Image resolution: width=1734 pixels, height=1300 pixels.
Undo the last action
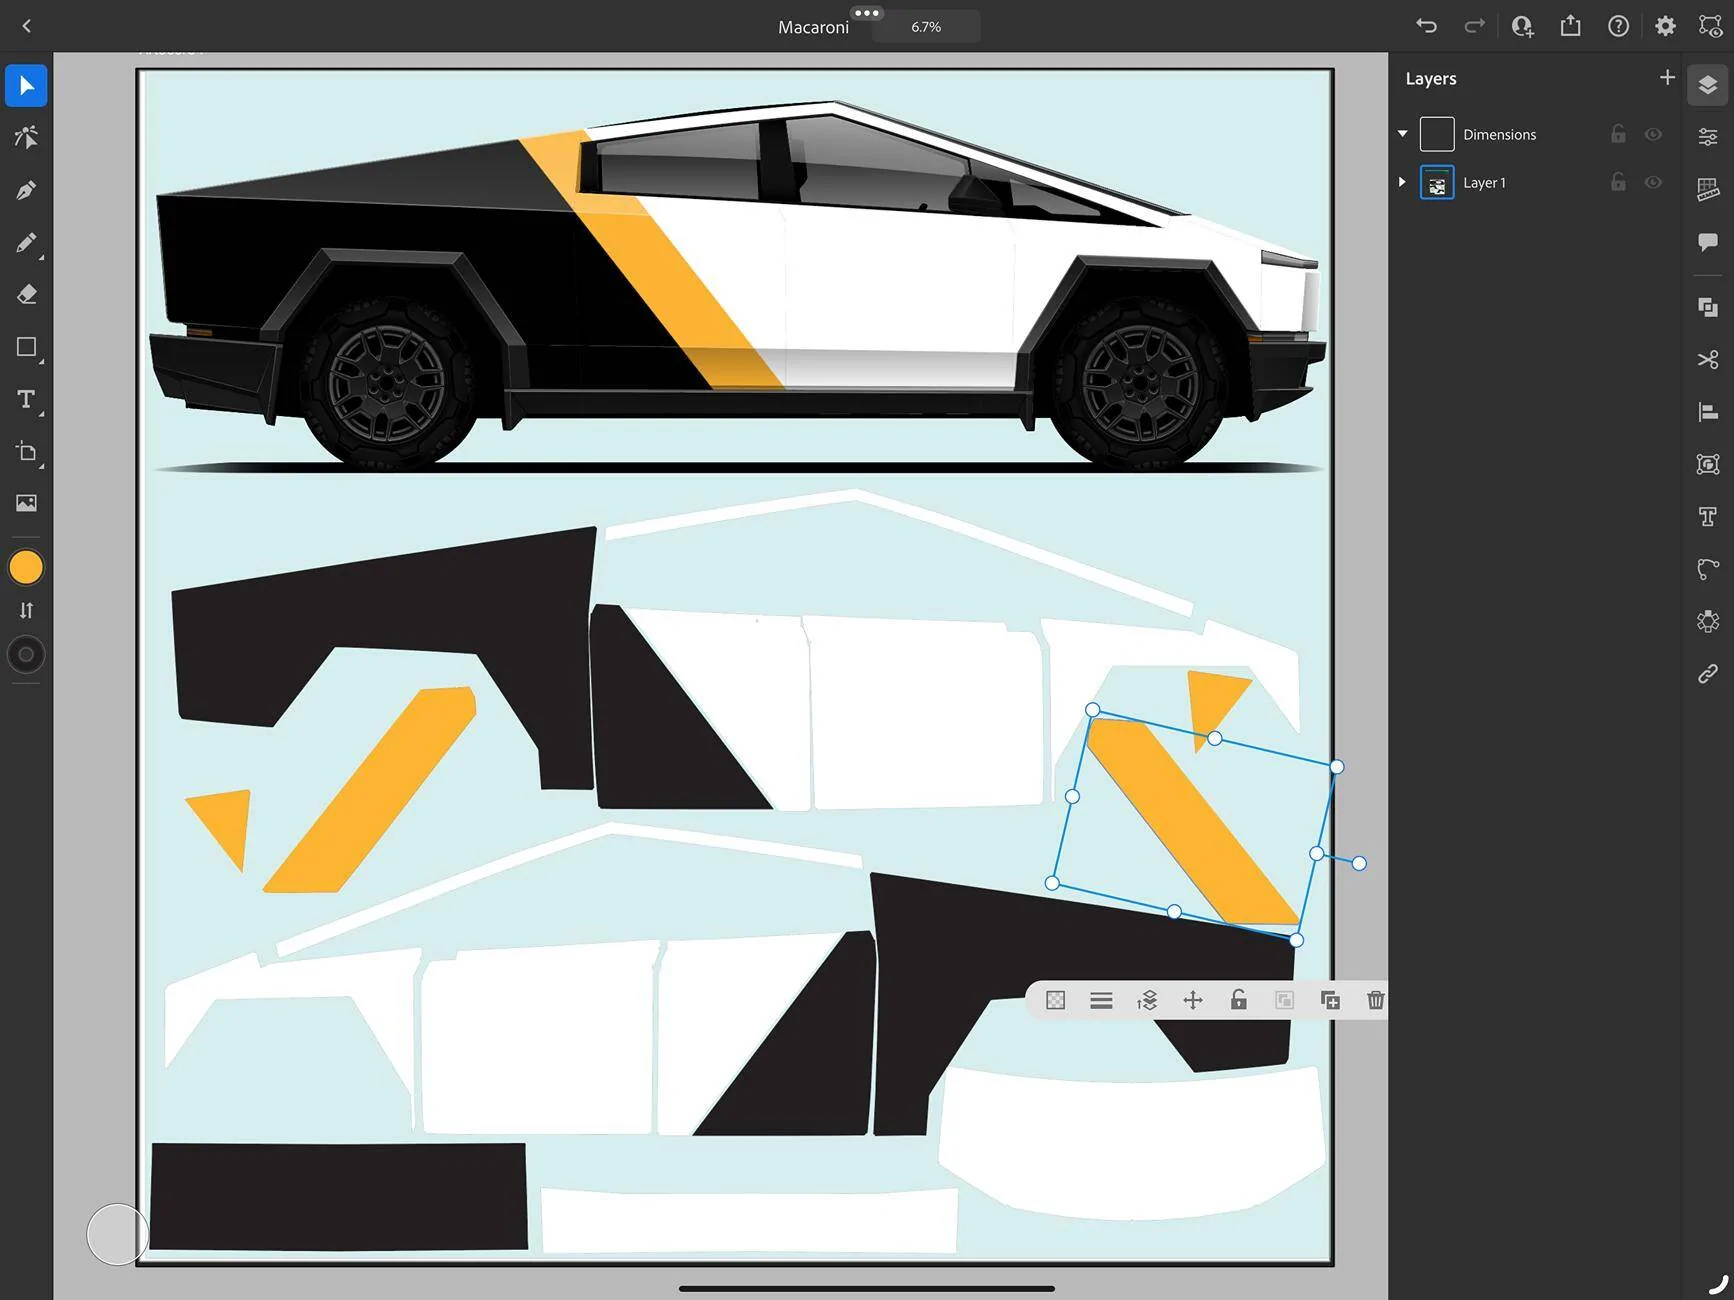[1426, 26]
